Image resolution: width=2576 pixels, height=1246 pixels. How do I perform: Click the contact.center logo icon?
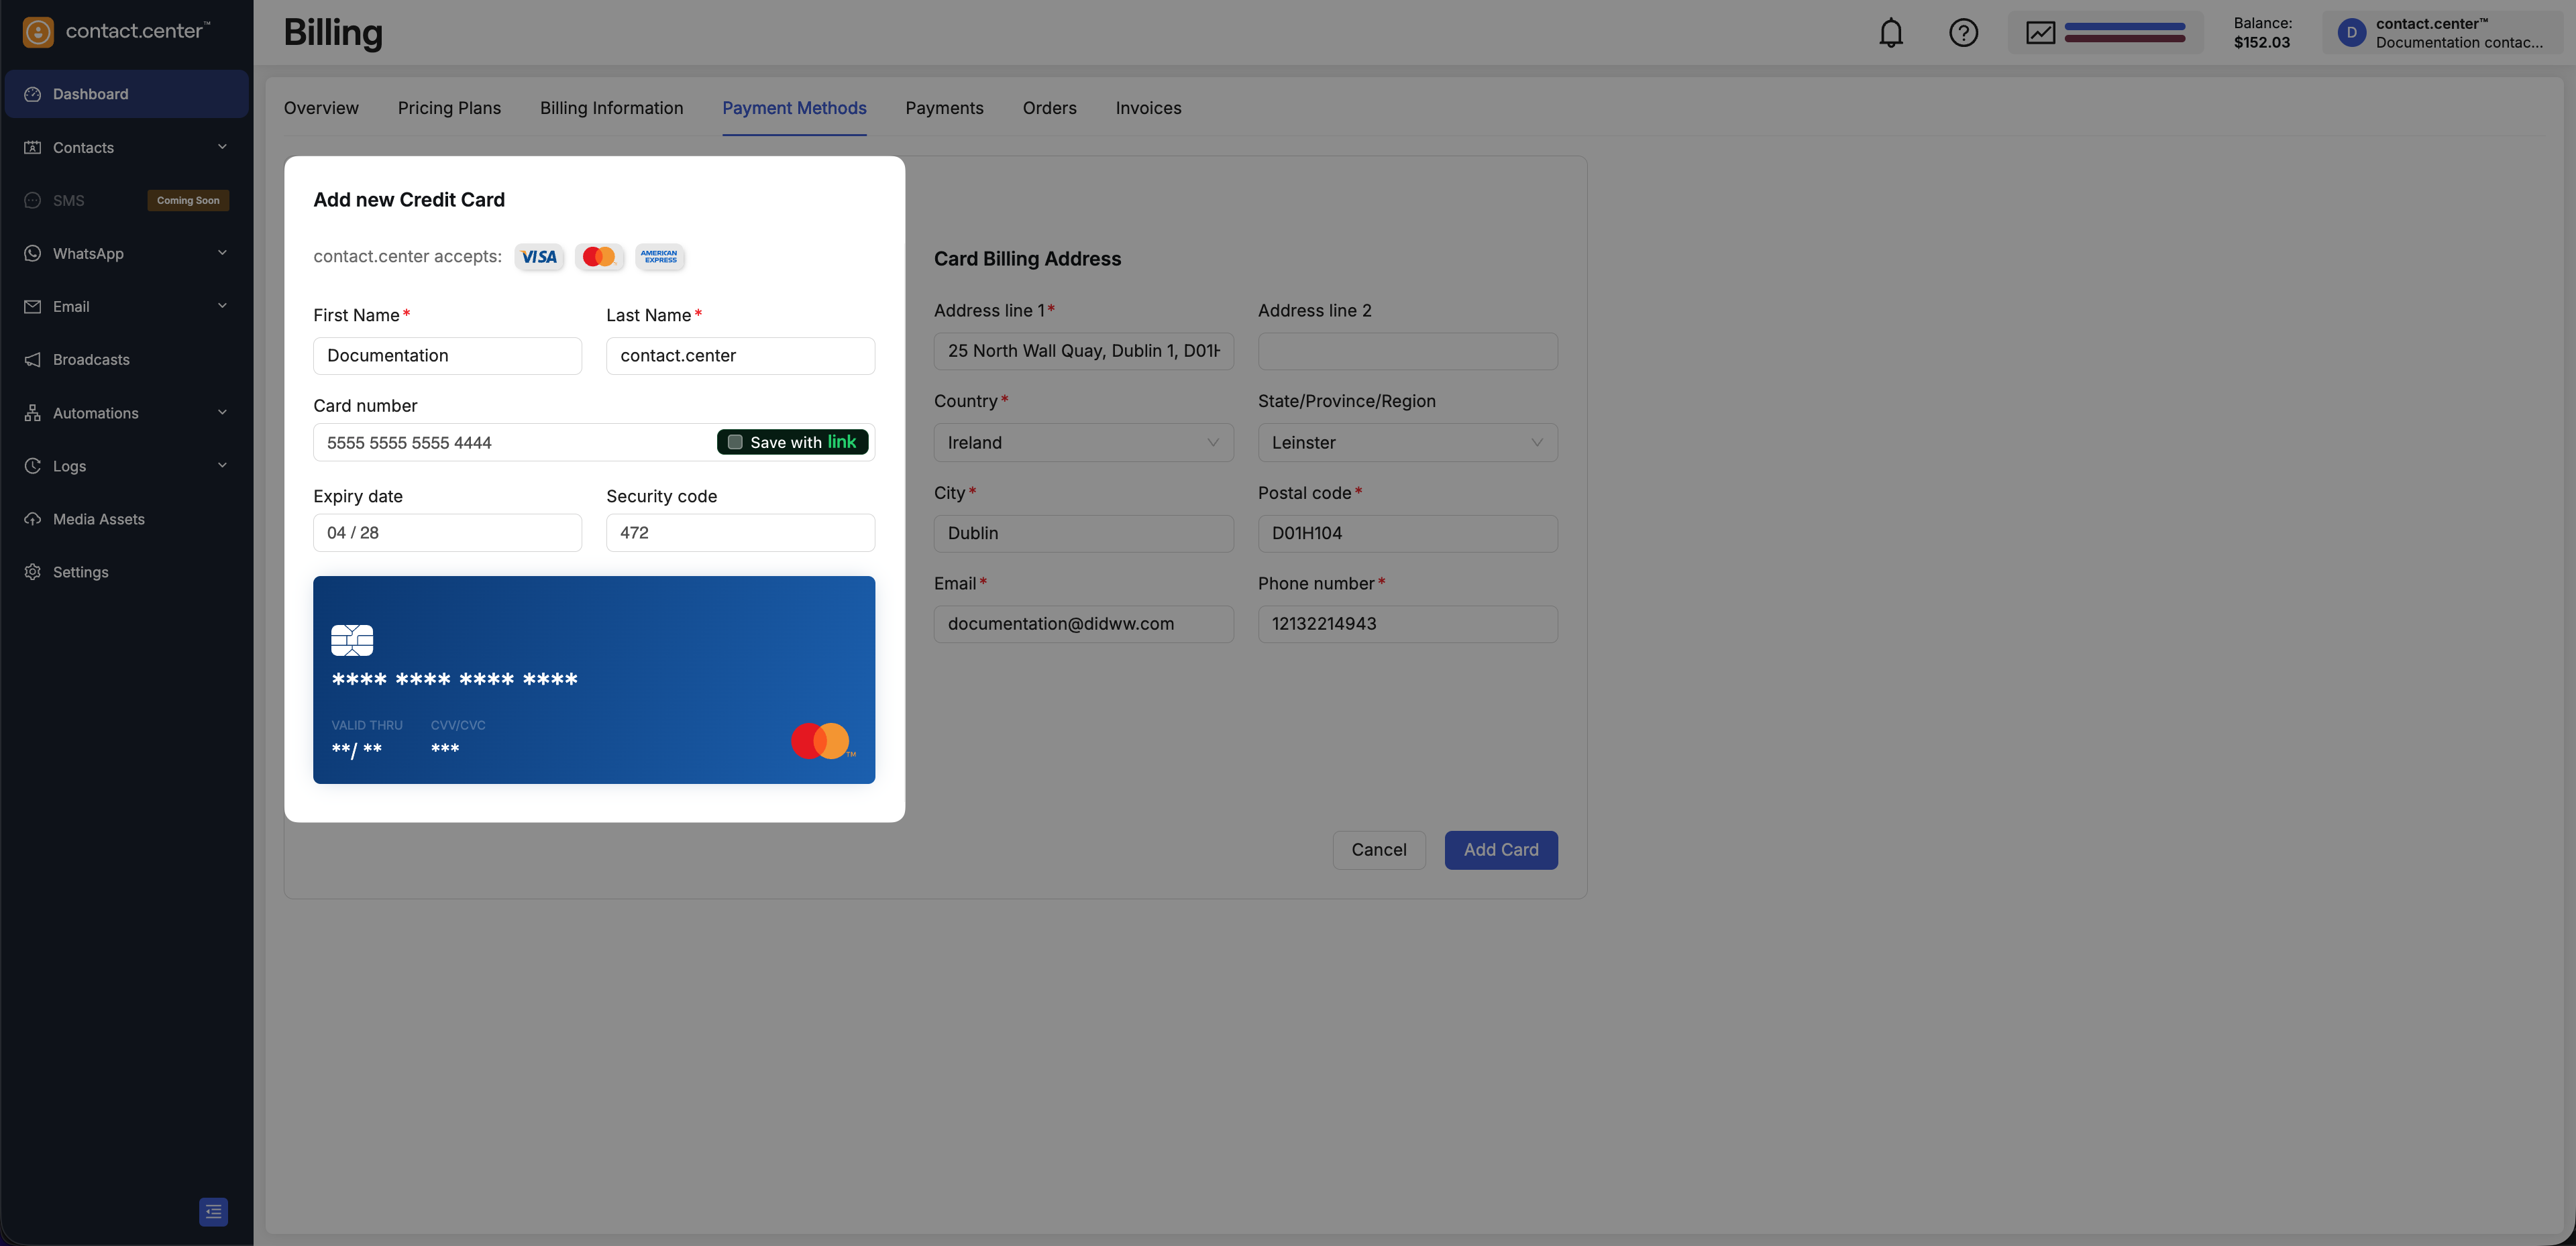pos(38,32)
